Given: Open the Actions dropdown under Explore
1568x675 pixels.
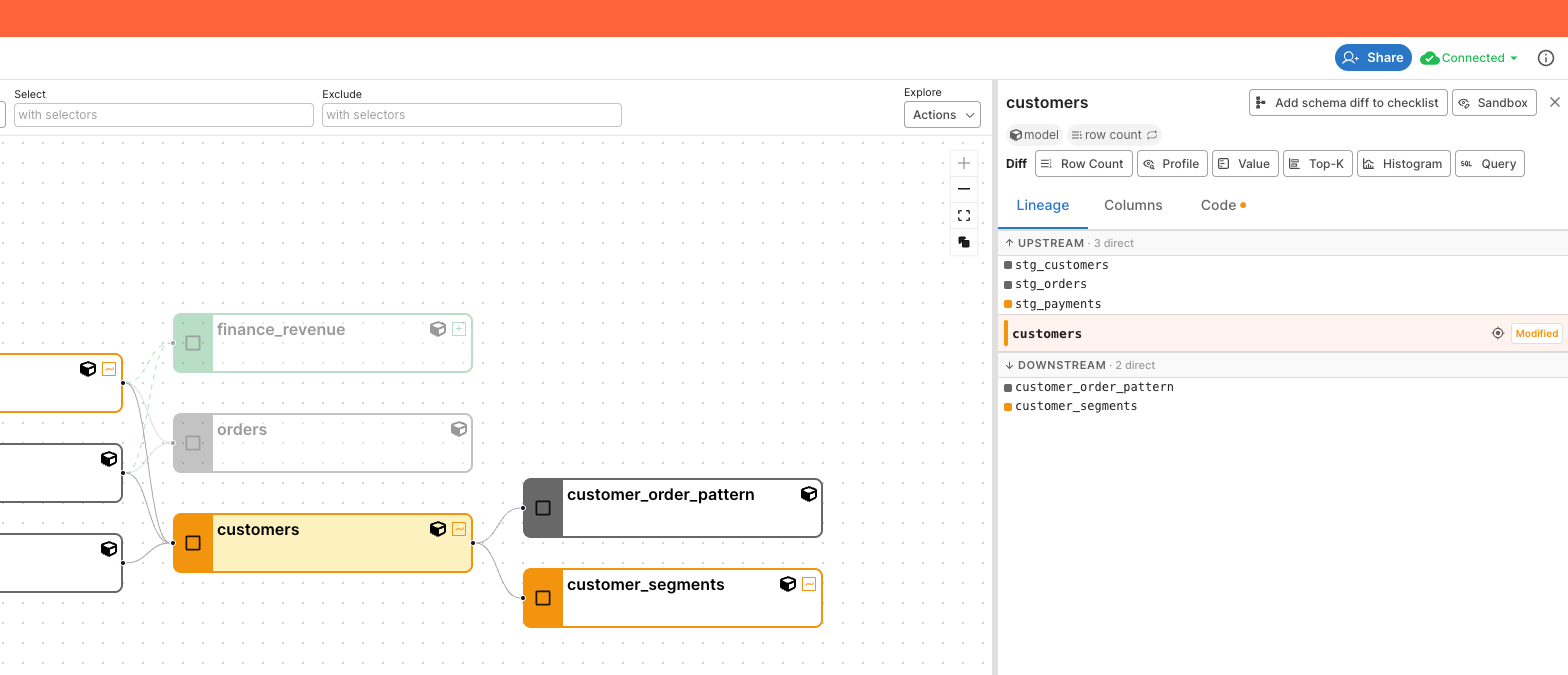Looking at the screenshot, I should [942, 115].
